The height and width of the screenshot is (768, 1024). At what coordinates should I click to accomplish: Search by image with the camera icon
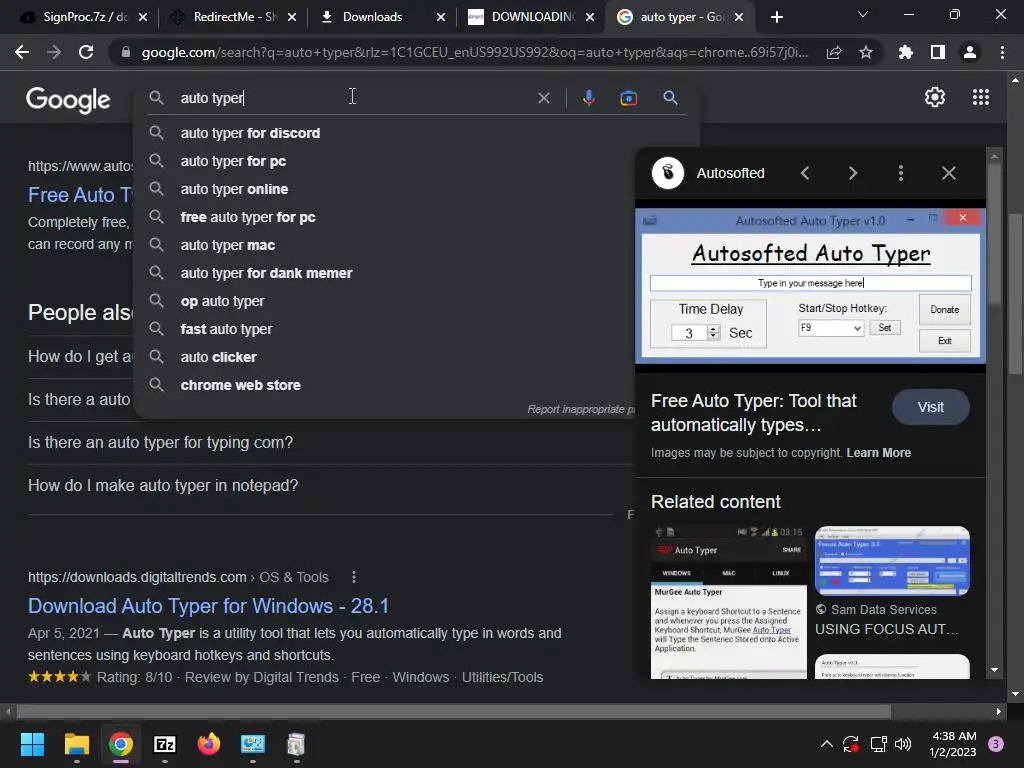tap(628, 98)
